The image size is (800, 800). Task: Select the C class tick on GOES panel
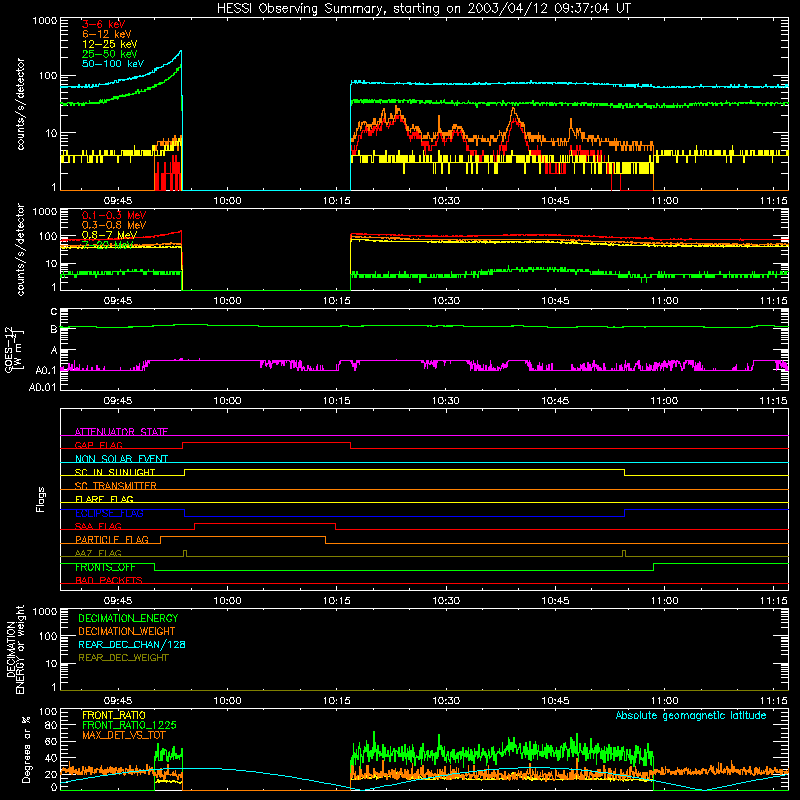[54, 312]
